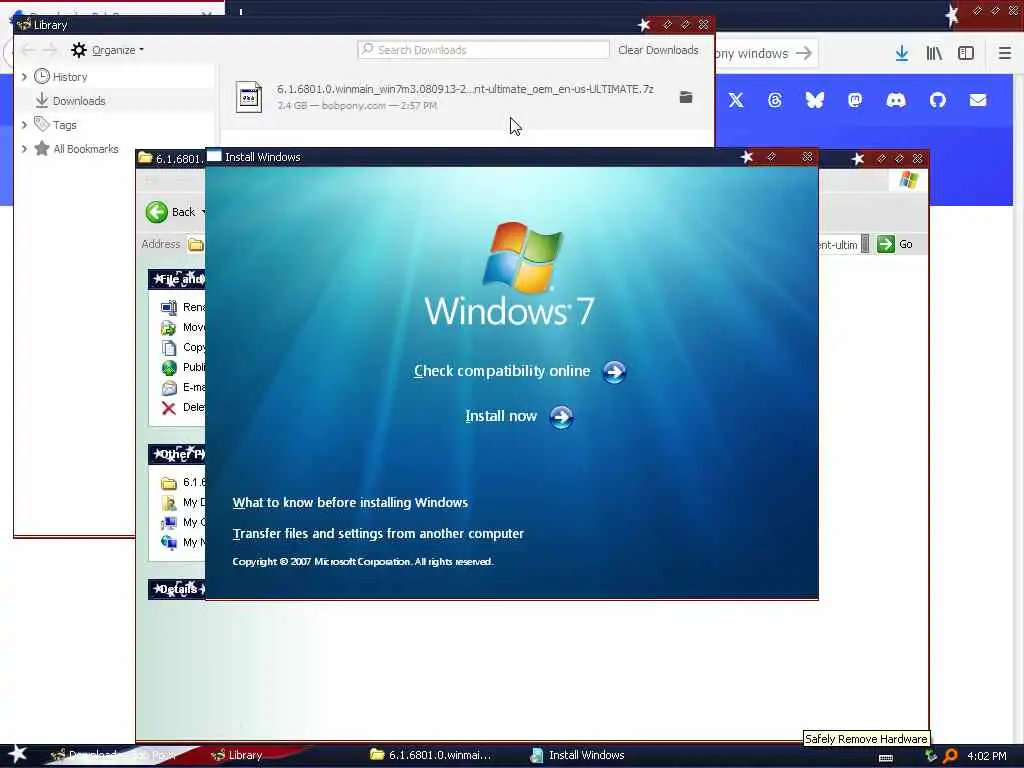Click the Copy task icon in Explorer
The width and height of the screenshot is (1024, 768).
[168, 347]
